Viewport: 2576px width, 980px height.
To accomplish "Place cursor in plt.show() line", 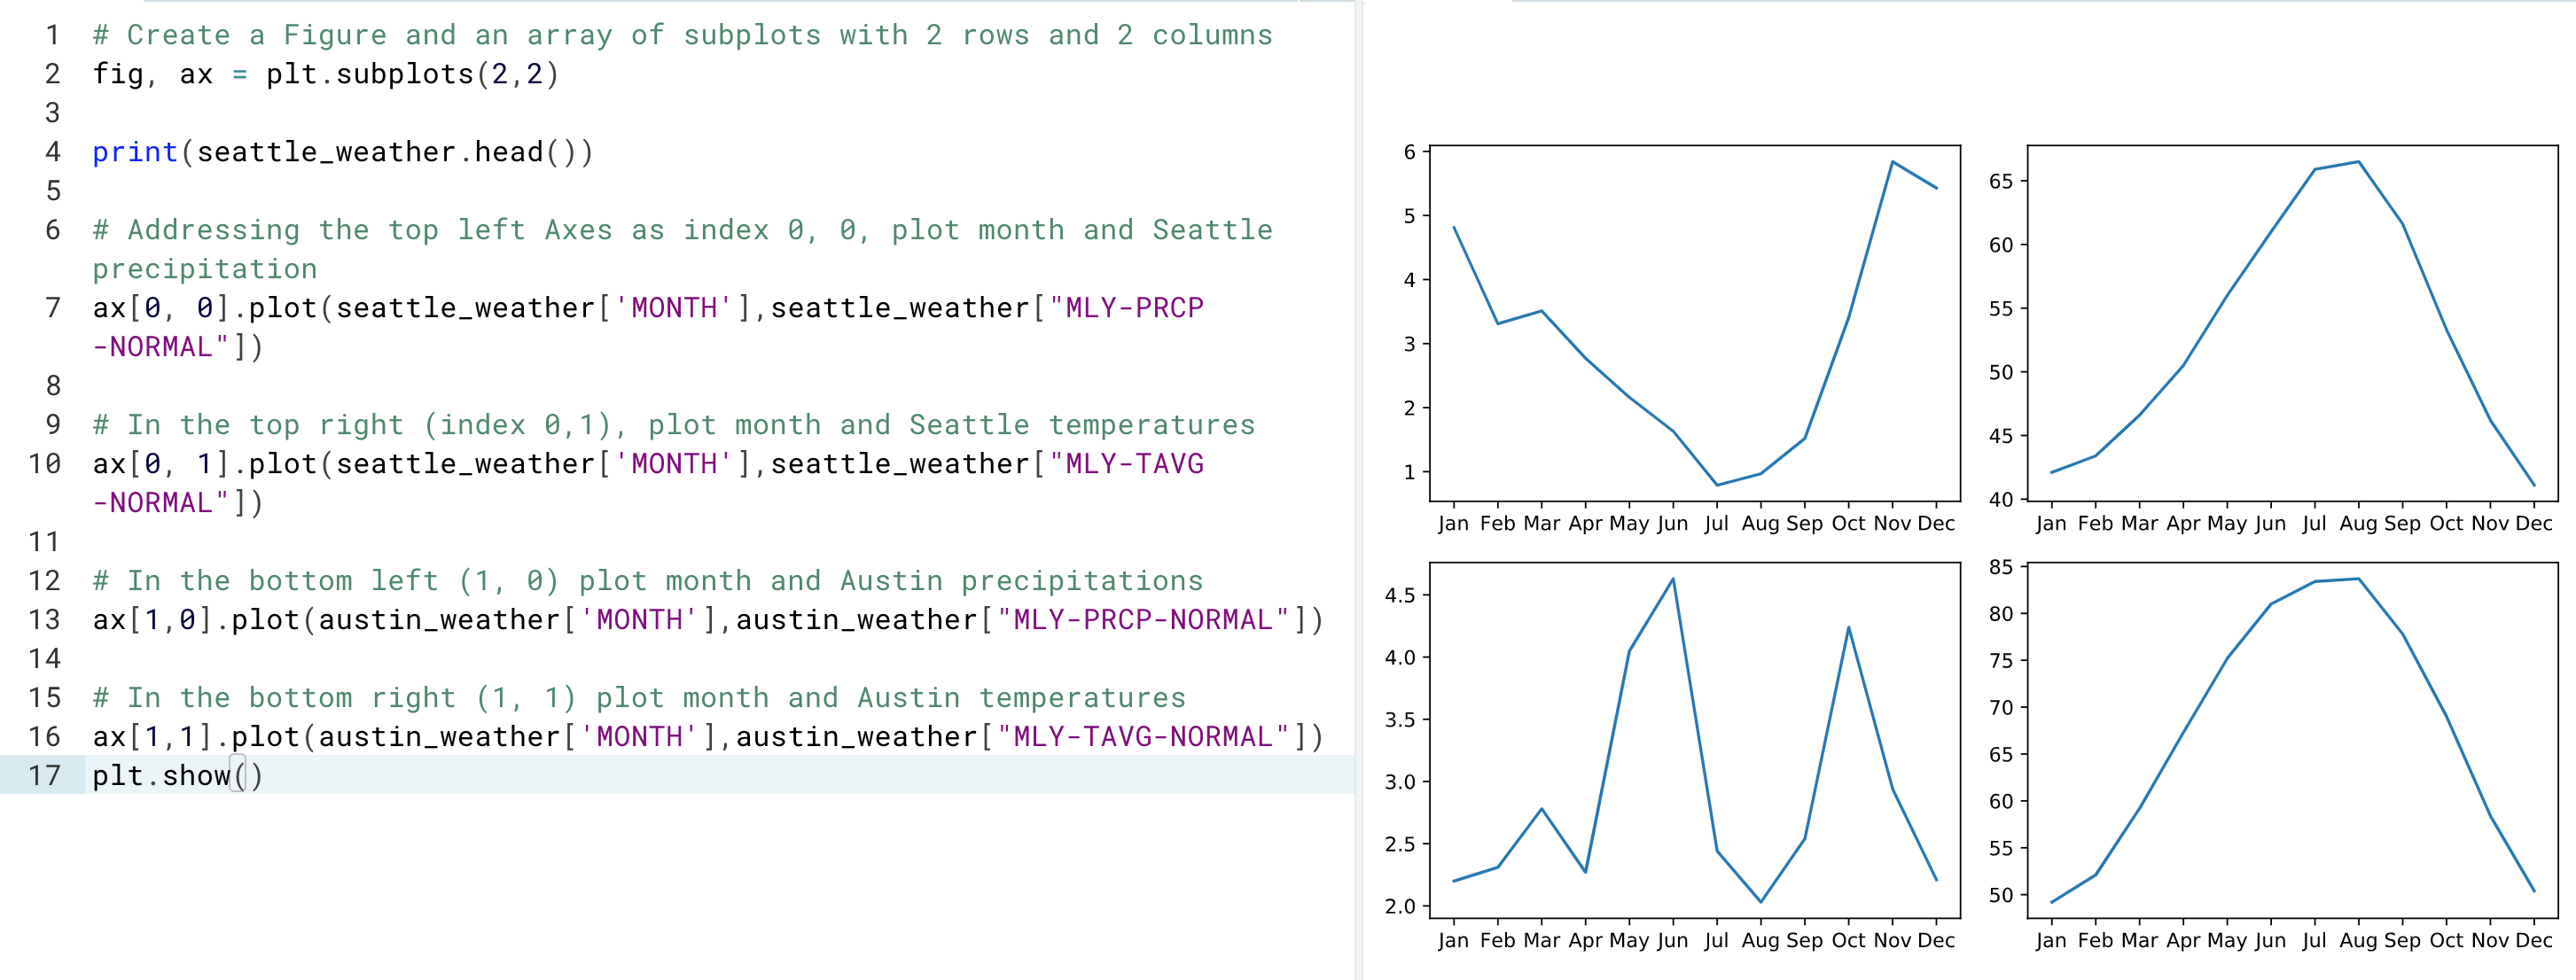I will point(176,775).
